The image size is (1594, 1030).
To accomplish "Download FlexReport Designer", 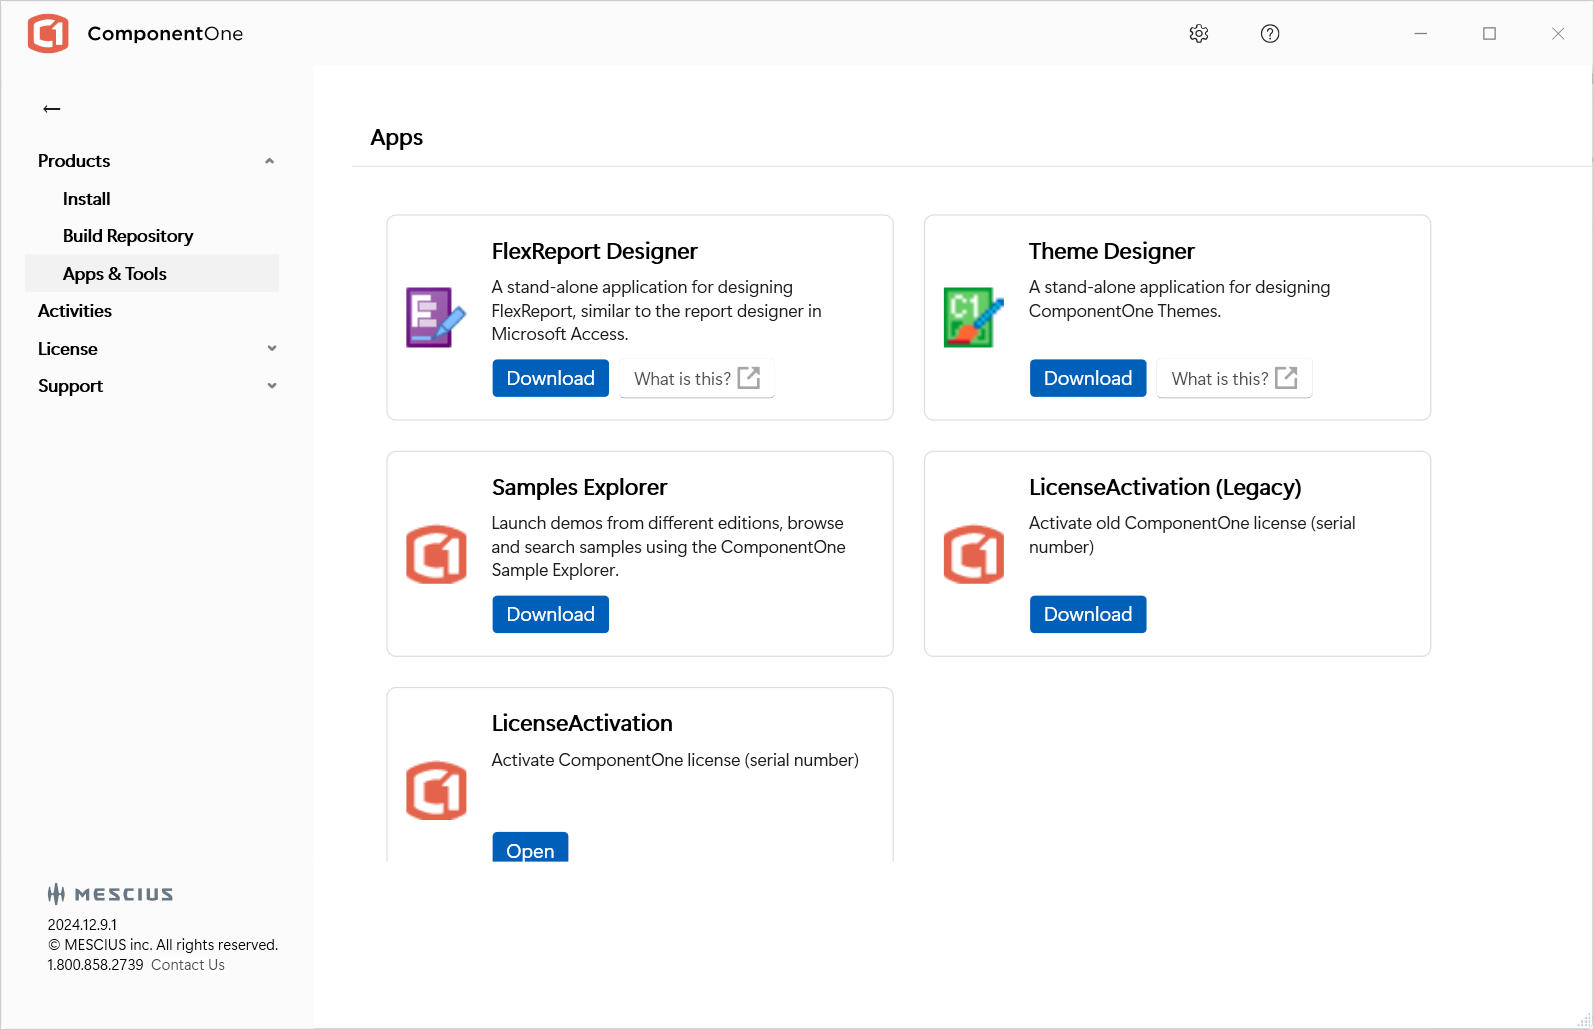I will click(550, 378).
